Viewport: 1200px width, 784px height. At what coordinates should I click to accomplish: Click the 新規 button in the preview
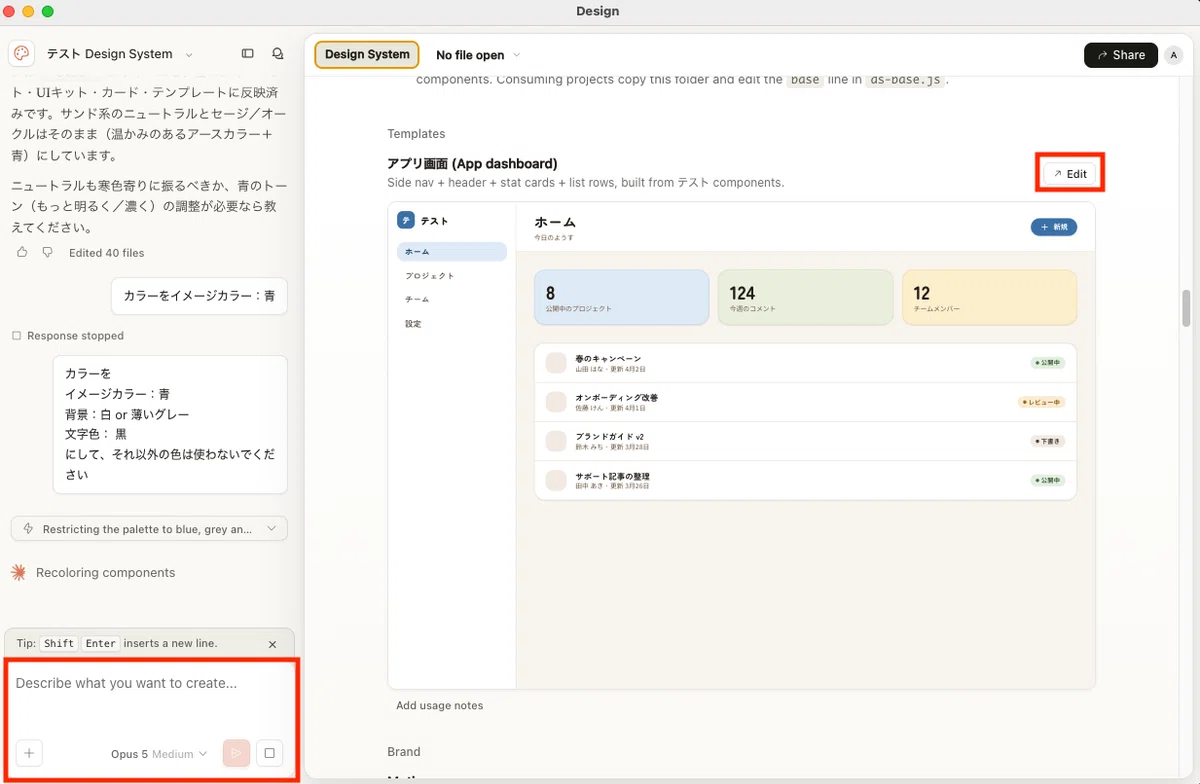(1054, 227)
